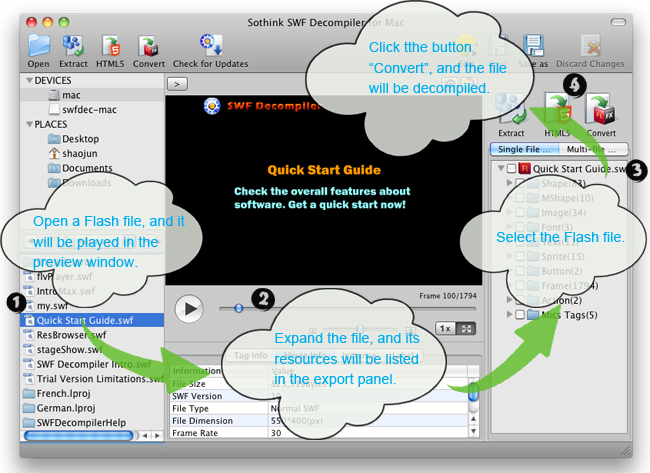Check the Mics Tags(5) checkbox
Viewport: 650px width, 473px height.
[x=520, y=315]
